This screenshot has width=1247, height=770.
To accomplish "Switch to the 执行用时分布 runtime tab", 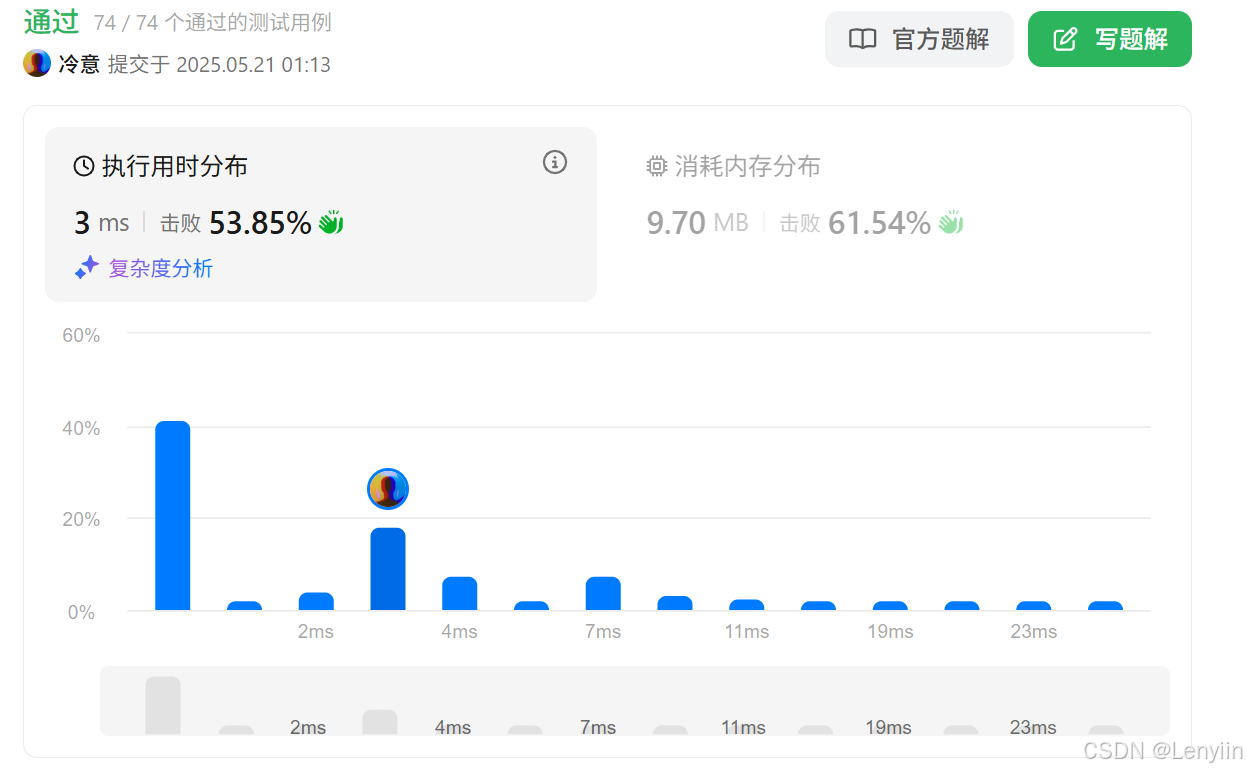I will [321, 214].
